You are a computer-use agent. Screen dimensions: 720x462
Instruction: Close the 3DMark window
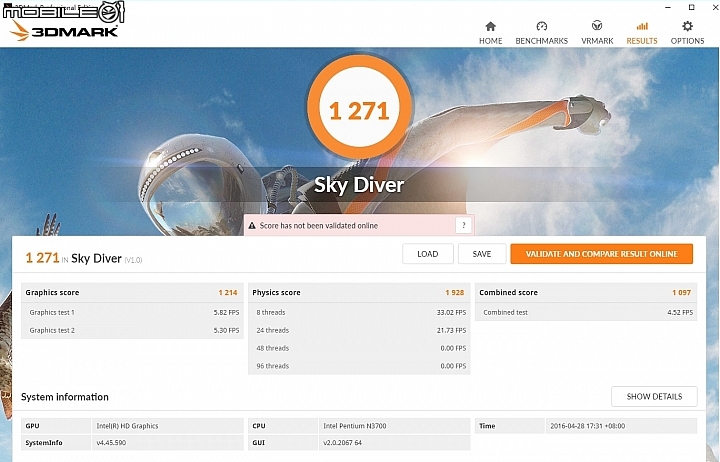coord(714,7)
